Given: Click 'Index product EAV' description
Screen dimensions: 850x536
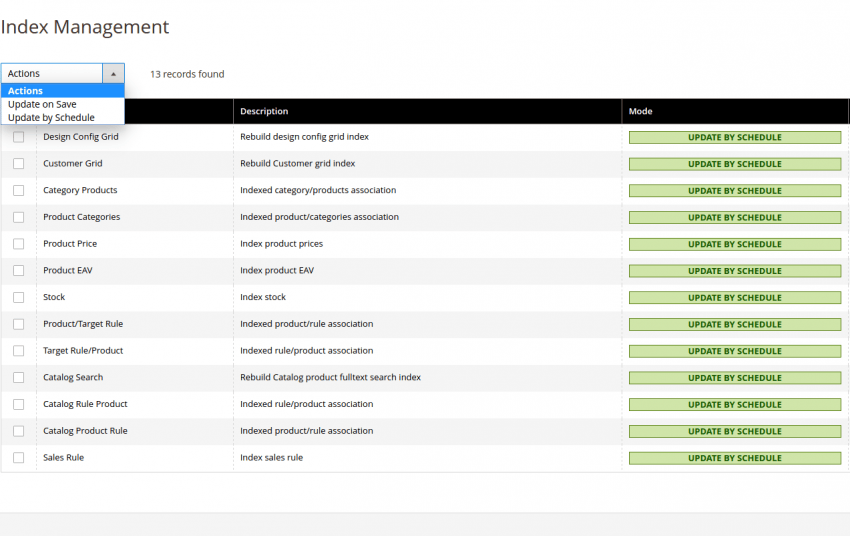Looking at the screenshot, I should click(x=277, y=270).
